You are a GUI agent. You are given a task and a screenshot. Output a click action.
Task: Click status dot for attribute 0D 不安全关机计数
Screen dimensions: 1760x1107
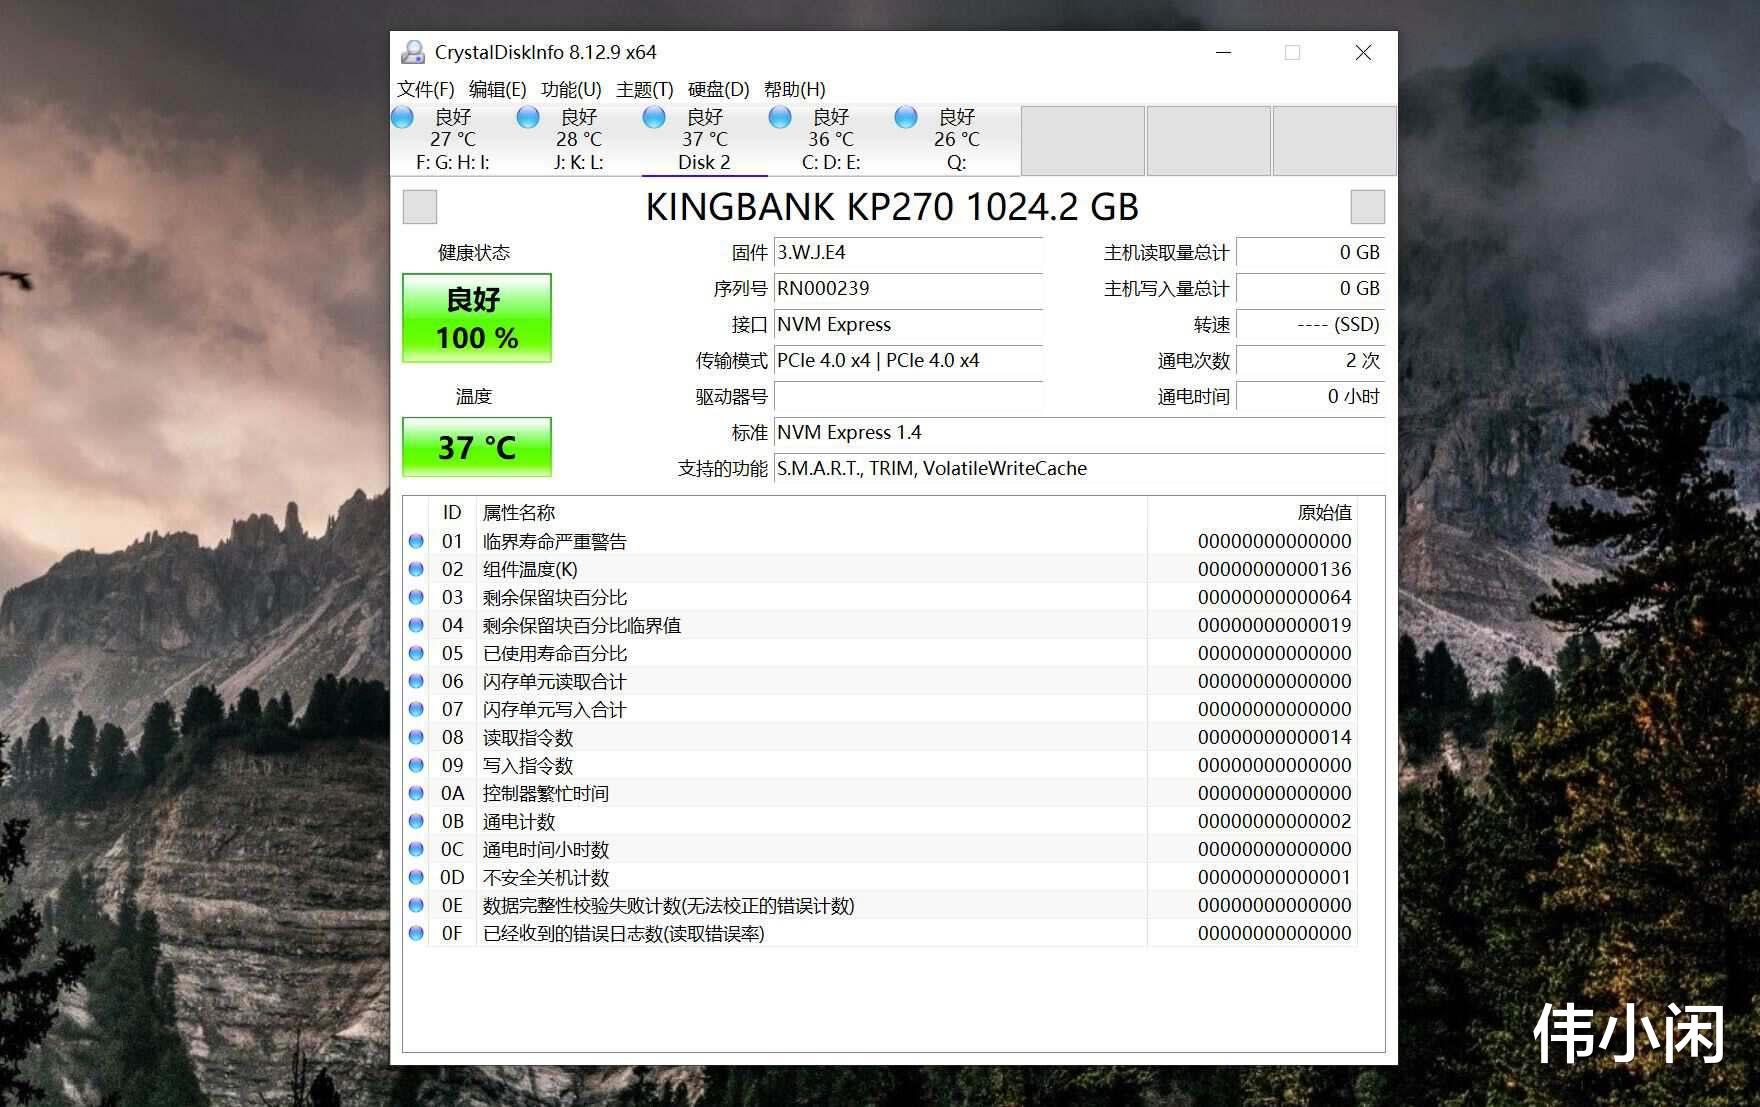tap(416, 877)
